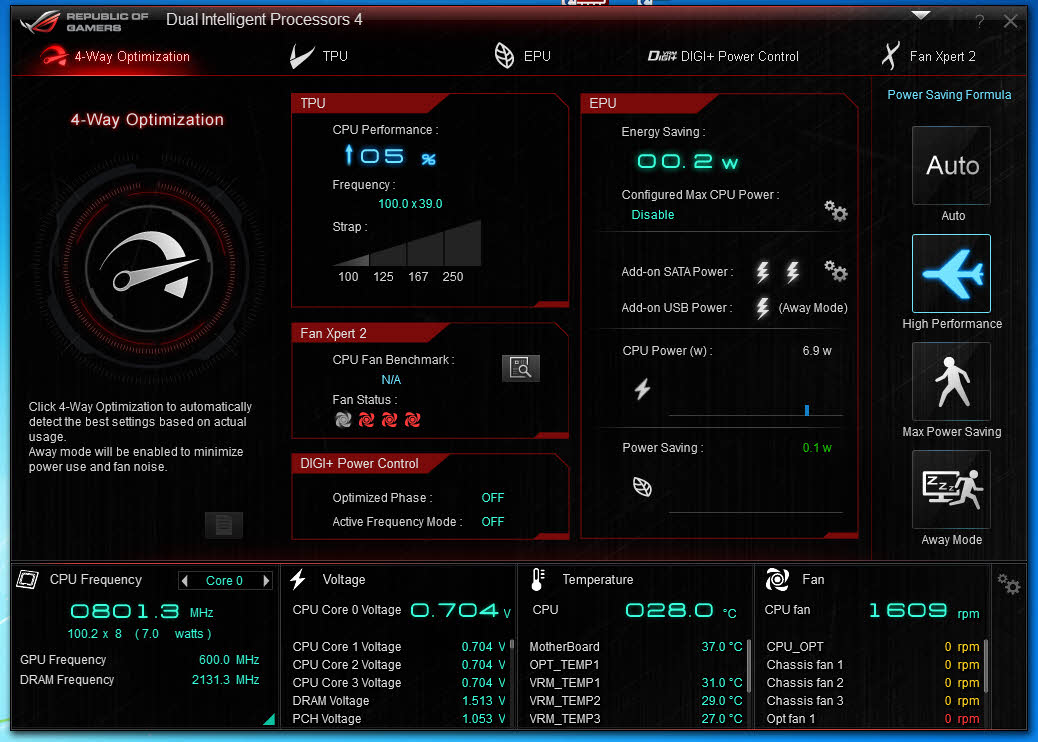Viewport: 1038px width, 742px height.
Task: Open Add-on SATA Power settings gear
Action: point(835,271)
